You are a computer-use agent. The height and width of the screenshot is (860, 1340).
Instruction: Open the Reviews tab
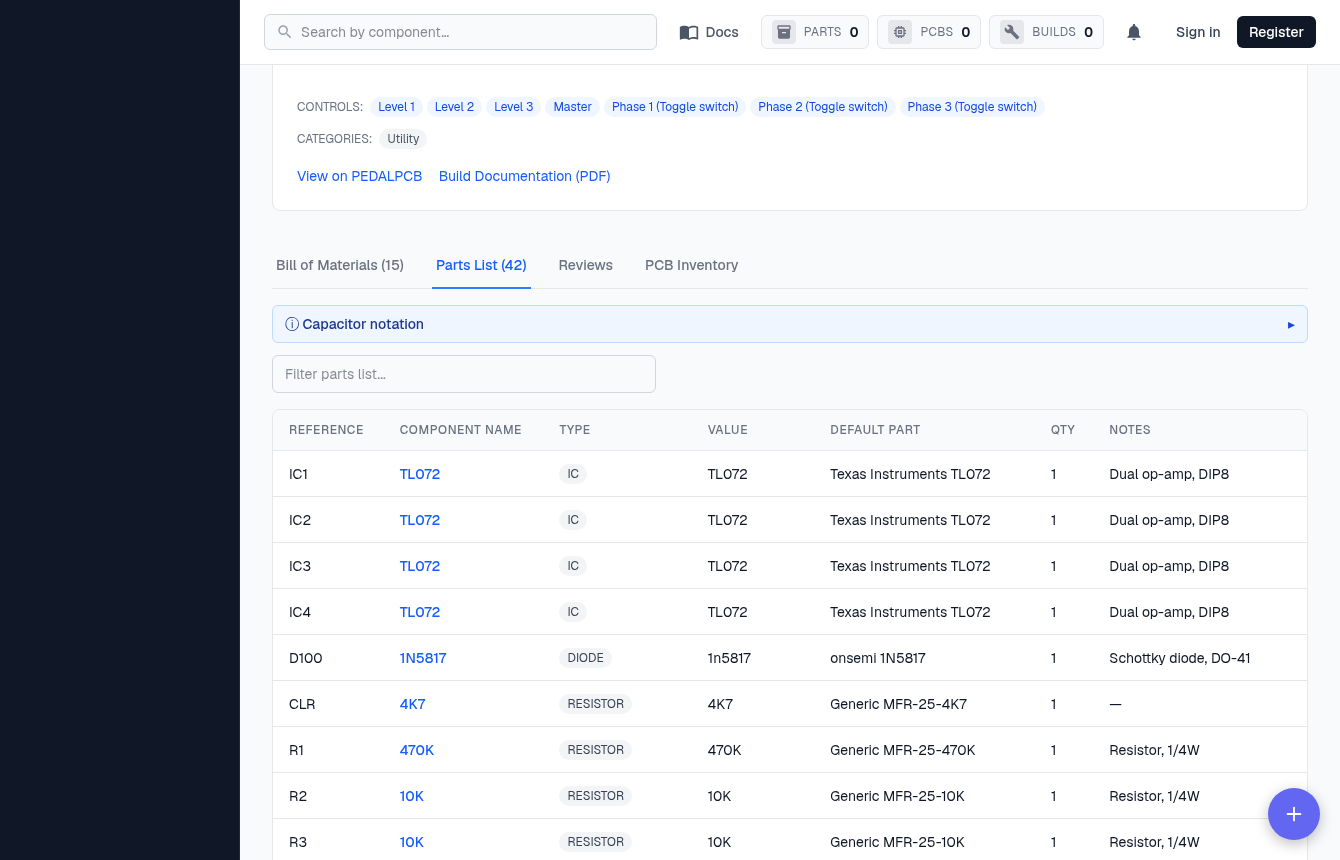(586, 265)
